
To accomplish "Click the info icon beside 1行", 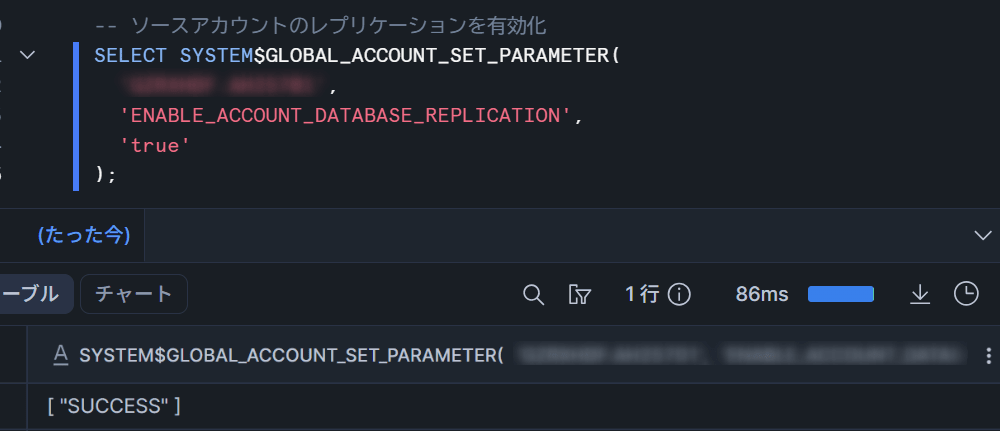I will coord(680,294).
